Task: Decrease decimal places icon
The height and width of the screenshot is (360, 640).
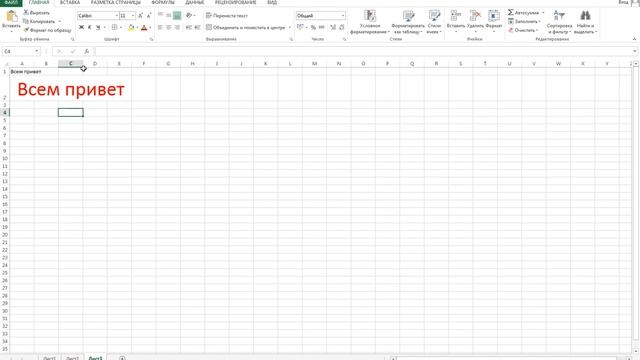Action: pos(342,27)
